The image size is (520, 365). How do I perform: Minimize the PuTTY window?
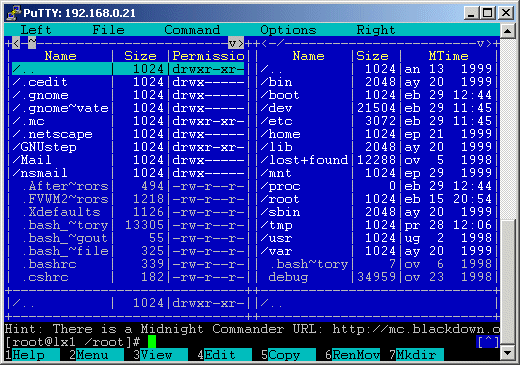pos(471,13)
